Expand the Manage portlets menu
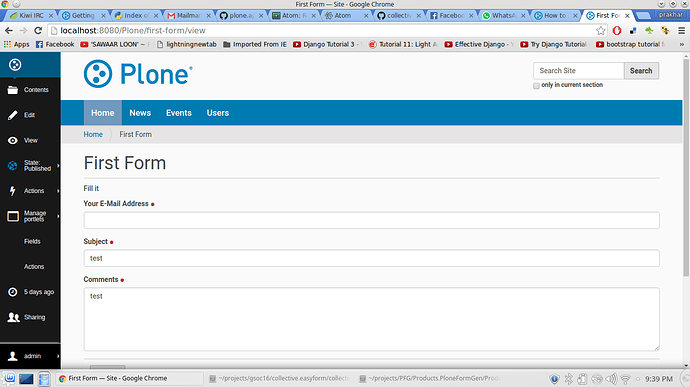The image size is (690, 387). click(x=30, y=216)
